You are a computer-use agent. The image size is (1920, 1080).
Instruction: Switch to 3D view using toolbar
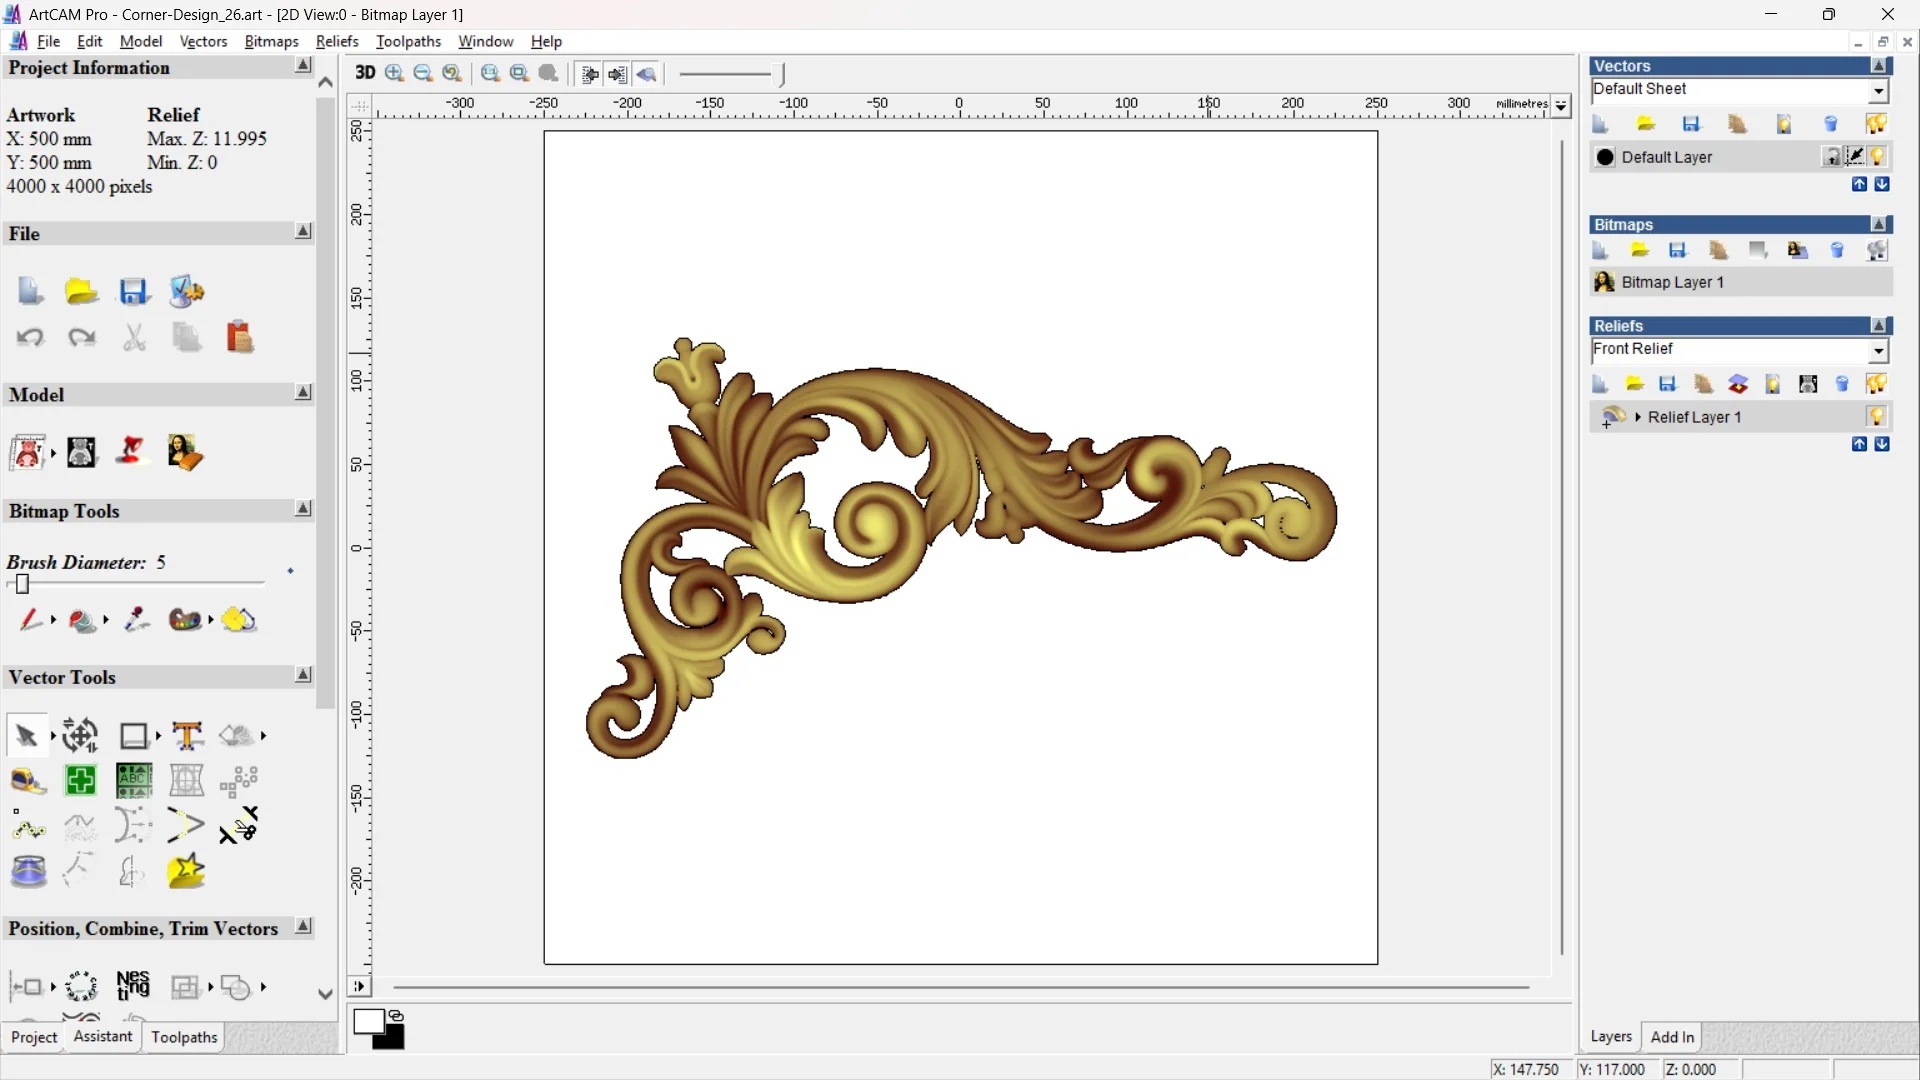[364, 72]
